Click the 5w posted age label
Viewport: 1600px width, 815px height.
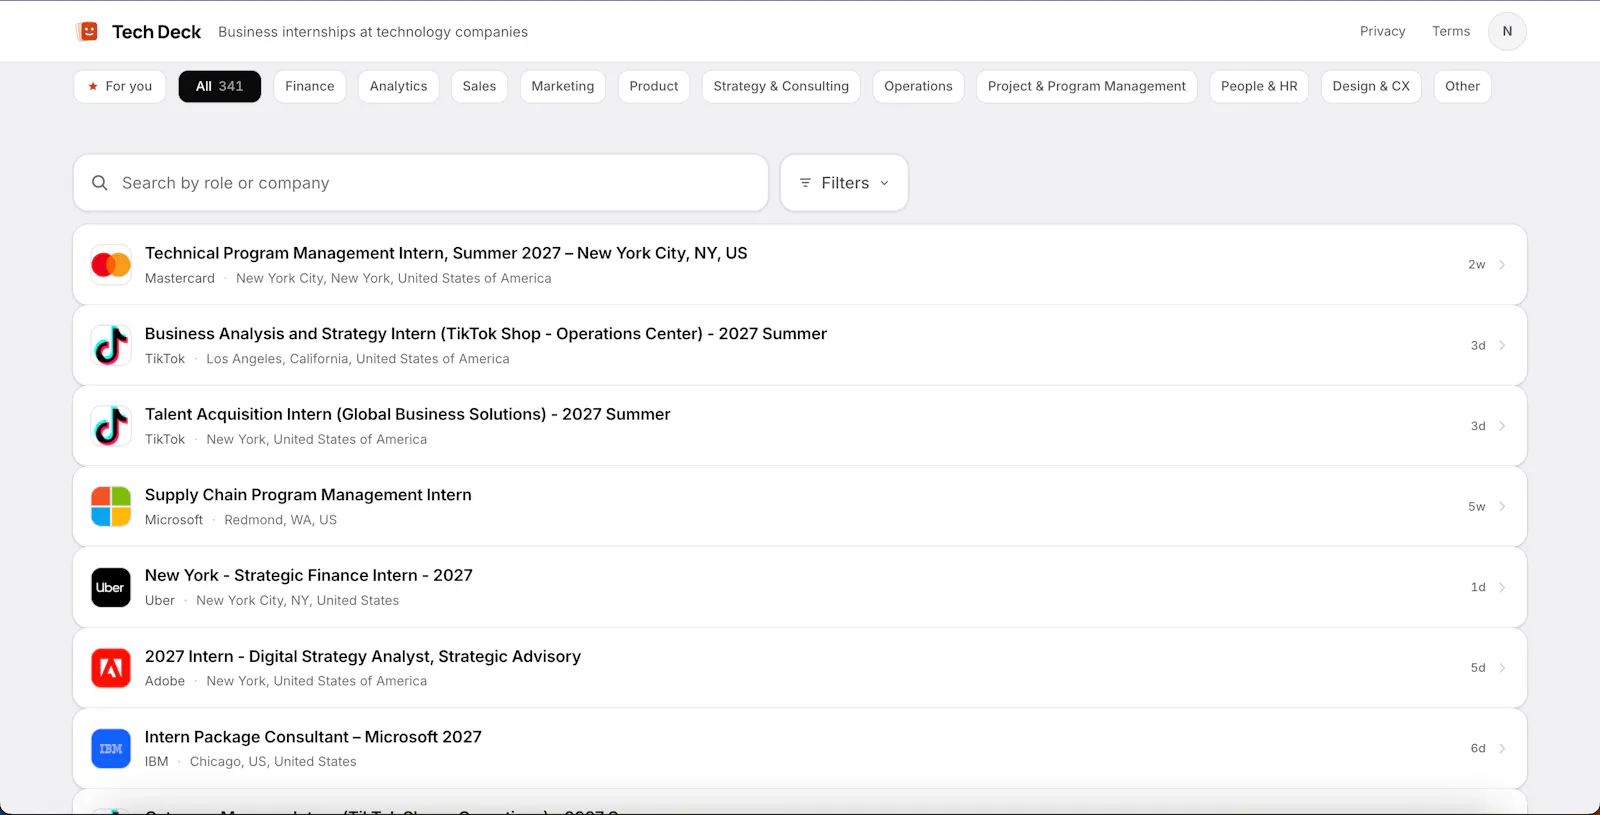pyautogui.click(x=1477, y=507)
